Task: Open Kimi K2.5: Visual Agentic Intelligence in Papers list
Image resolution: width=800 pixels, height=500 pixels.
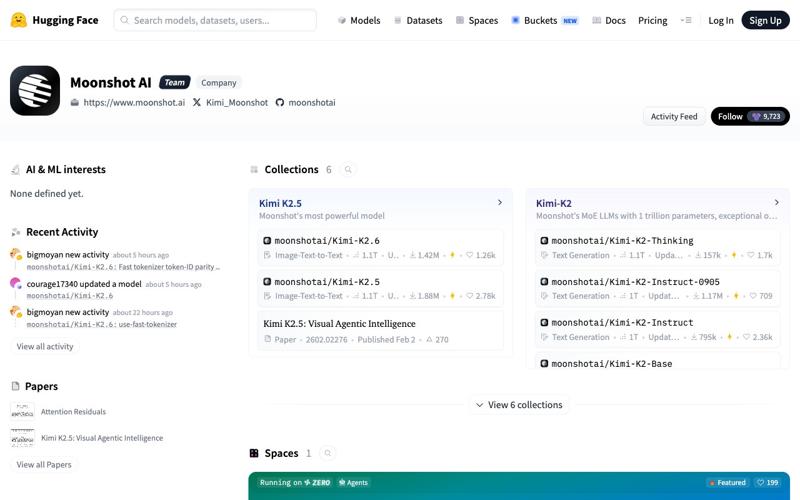Action: (x=102, y=438)
